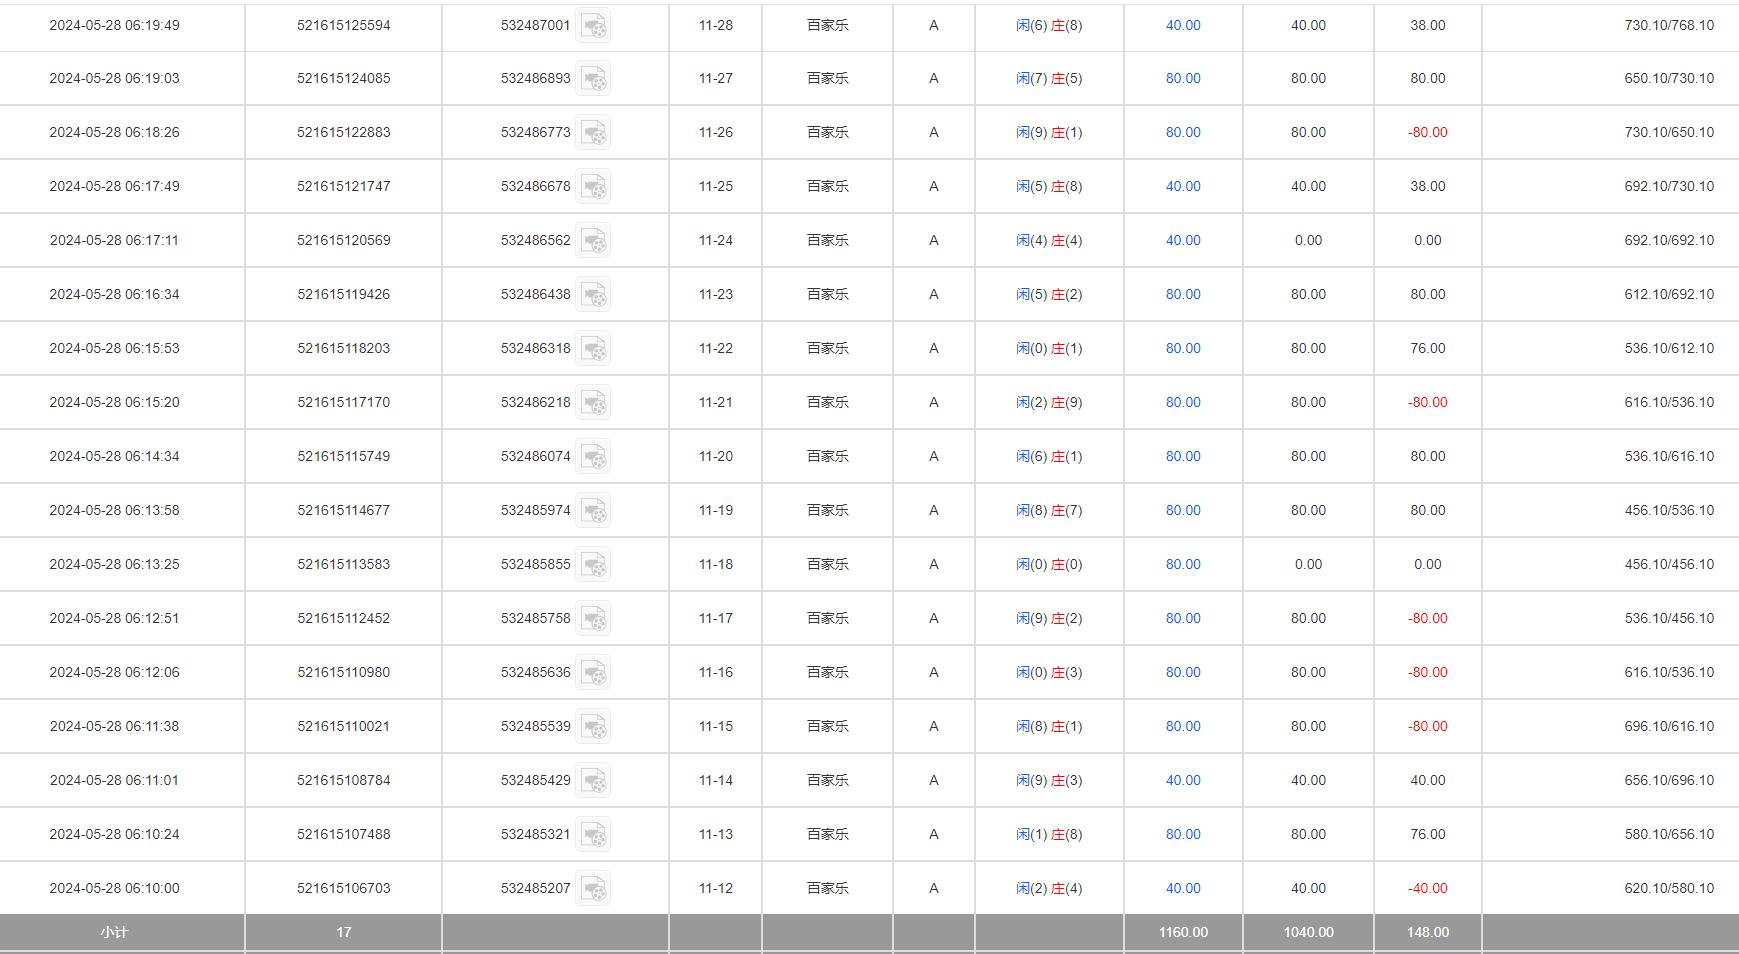Click the blue 80.00 amount in row 11-23
The image size is (1739, 954).
pyautogui.click(x=1183, y=294)
